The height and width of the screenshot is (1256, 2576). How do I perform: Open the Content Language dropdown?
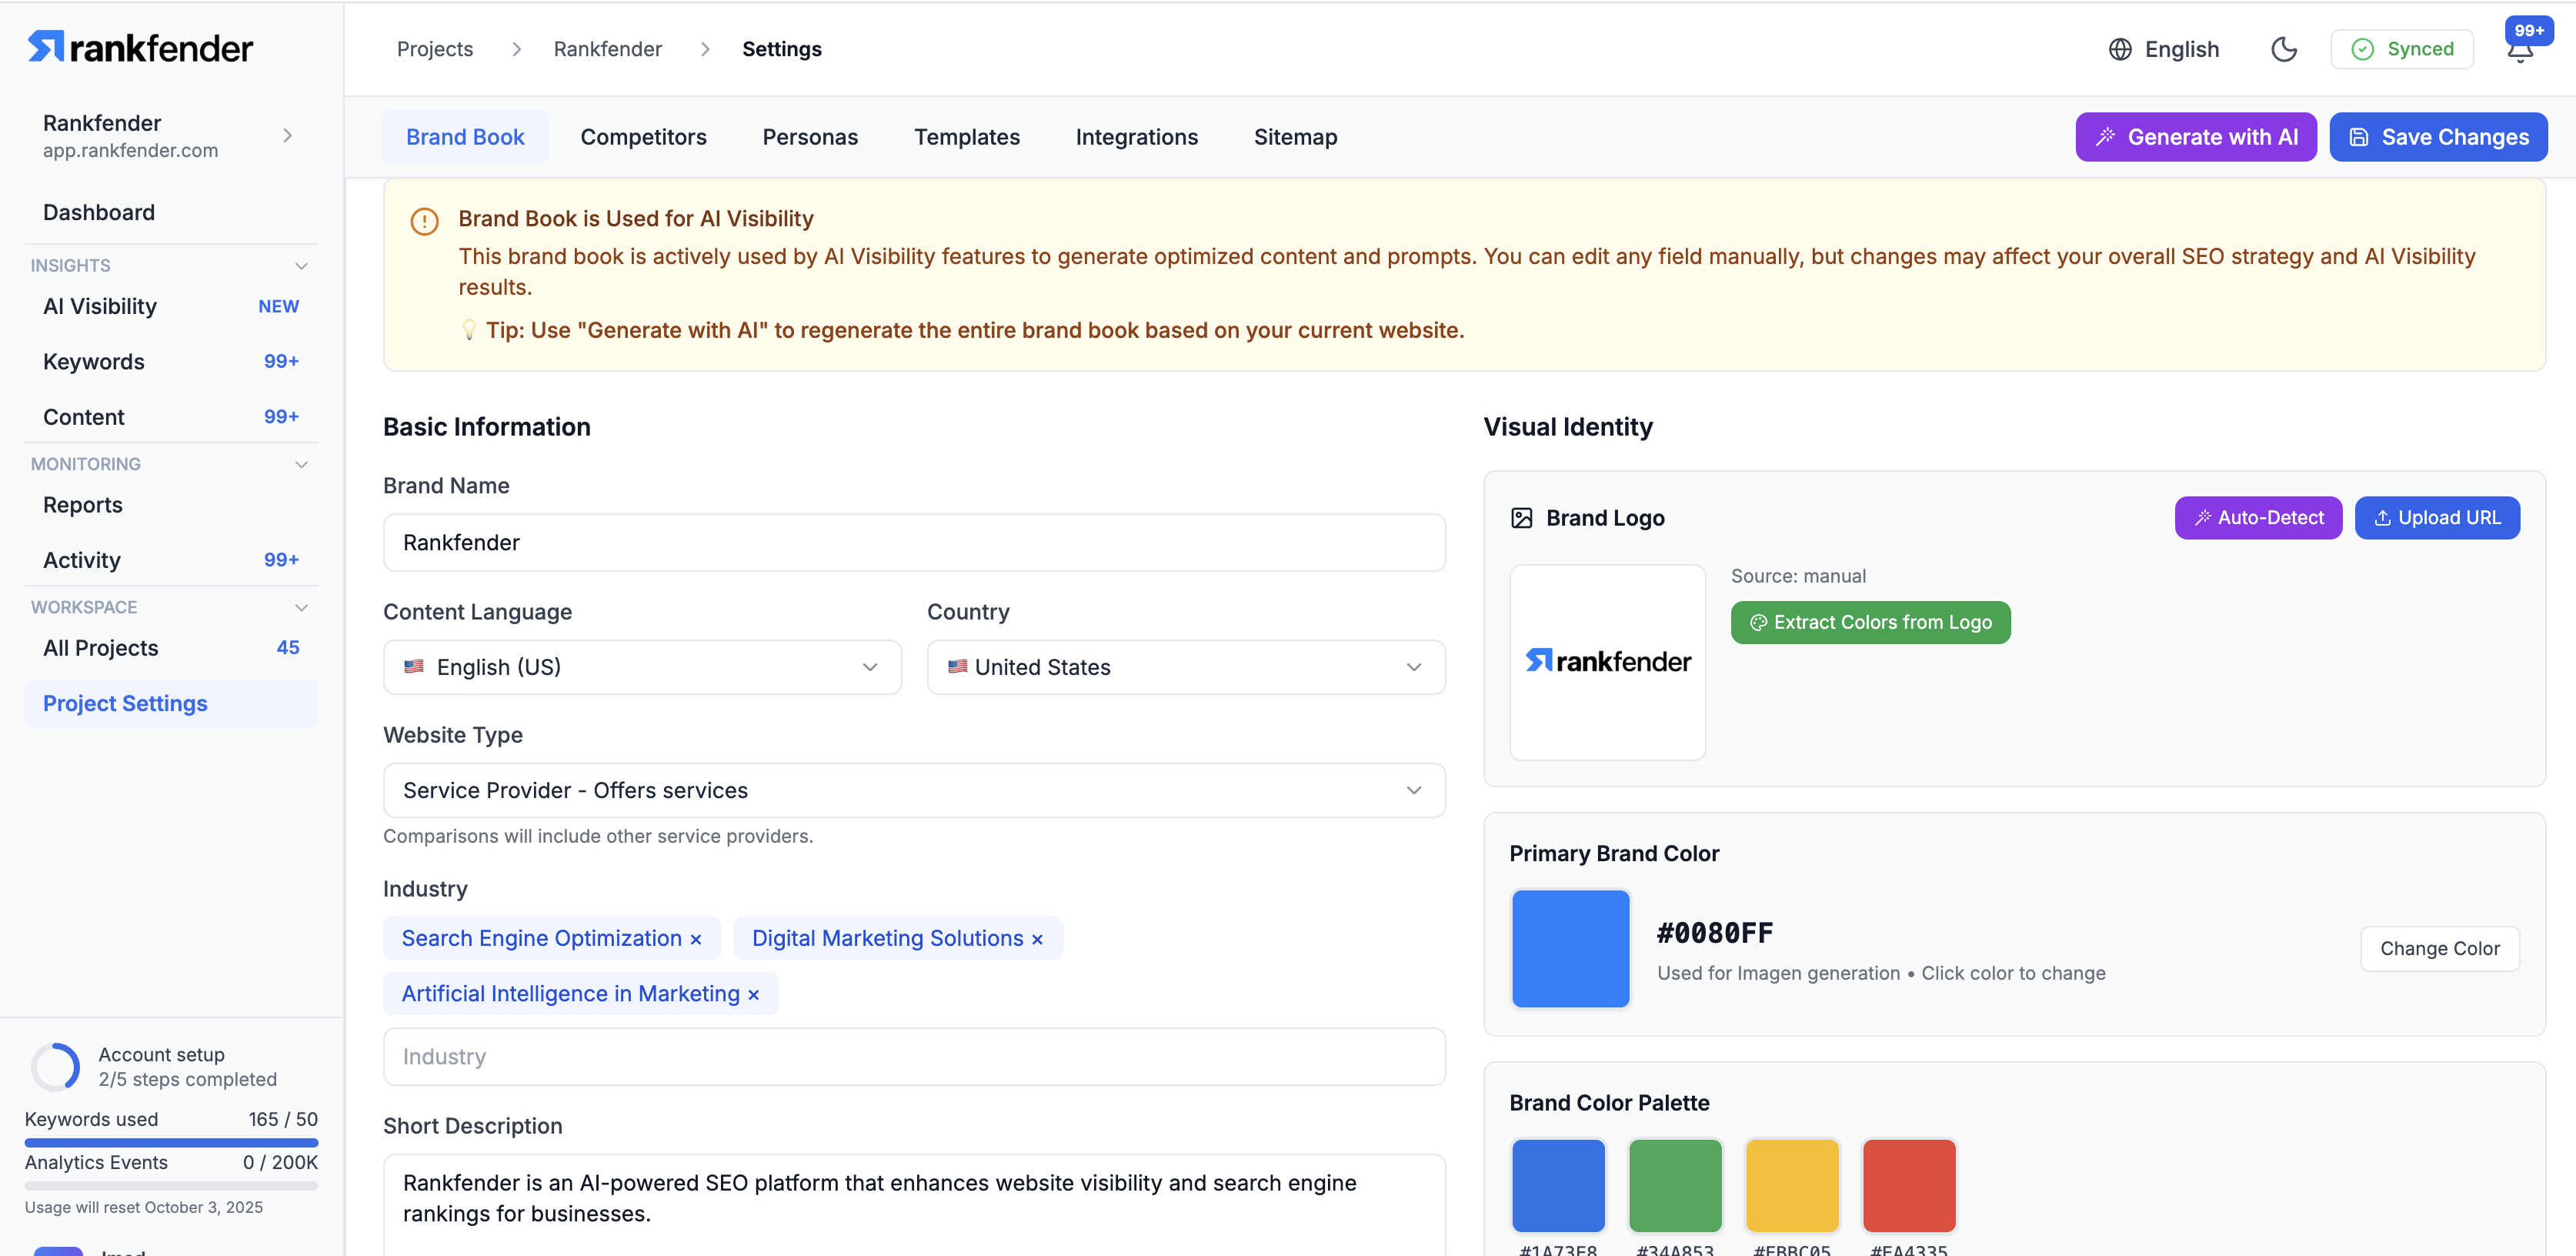pyautogui.click(x=642, y=667)
